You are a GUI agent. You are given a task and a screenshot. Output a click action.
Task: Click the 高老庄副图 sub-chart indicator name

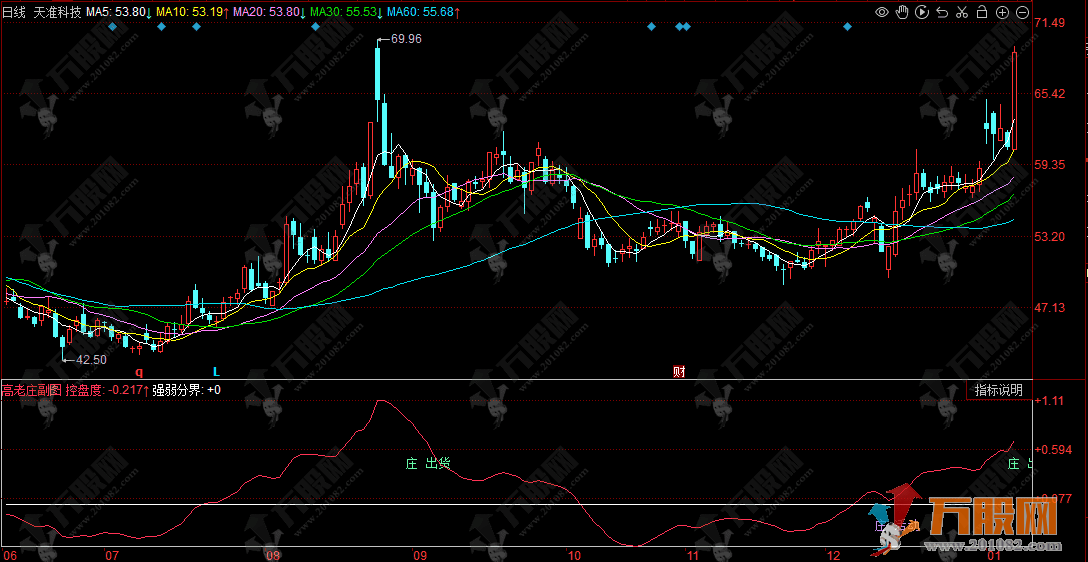[x=31, y=390]
